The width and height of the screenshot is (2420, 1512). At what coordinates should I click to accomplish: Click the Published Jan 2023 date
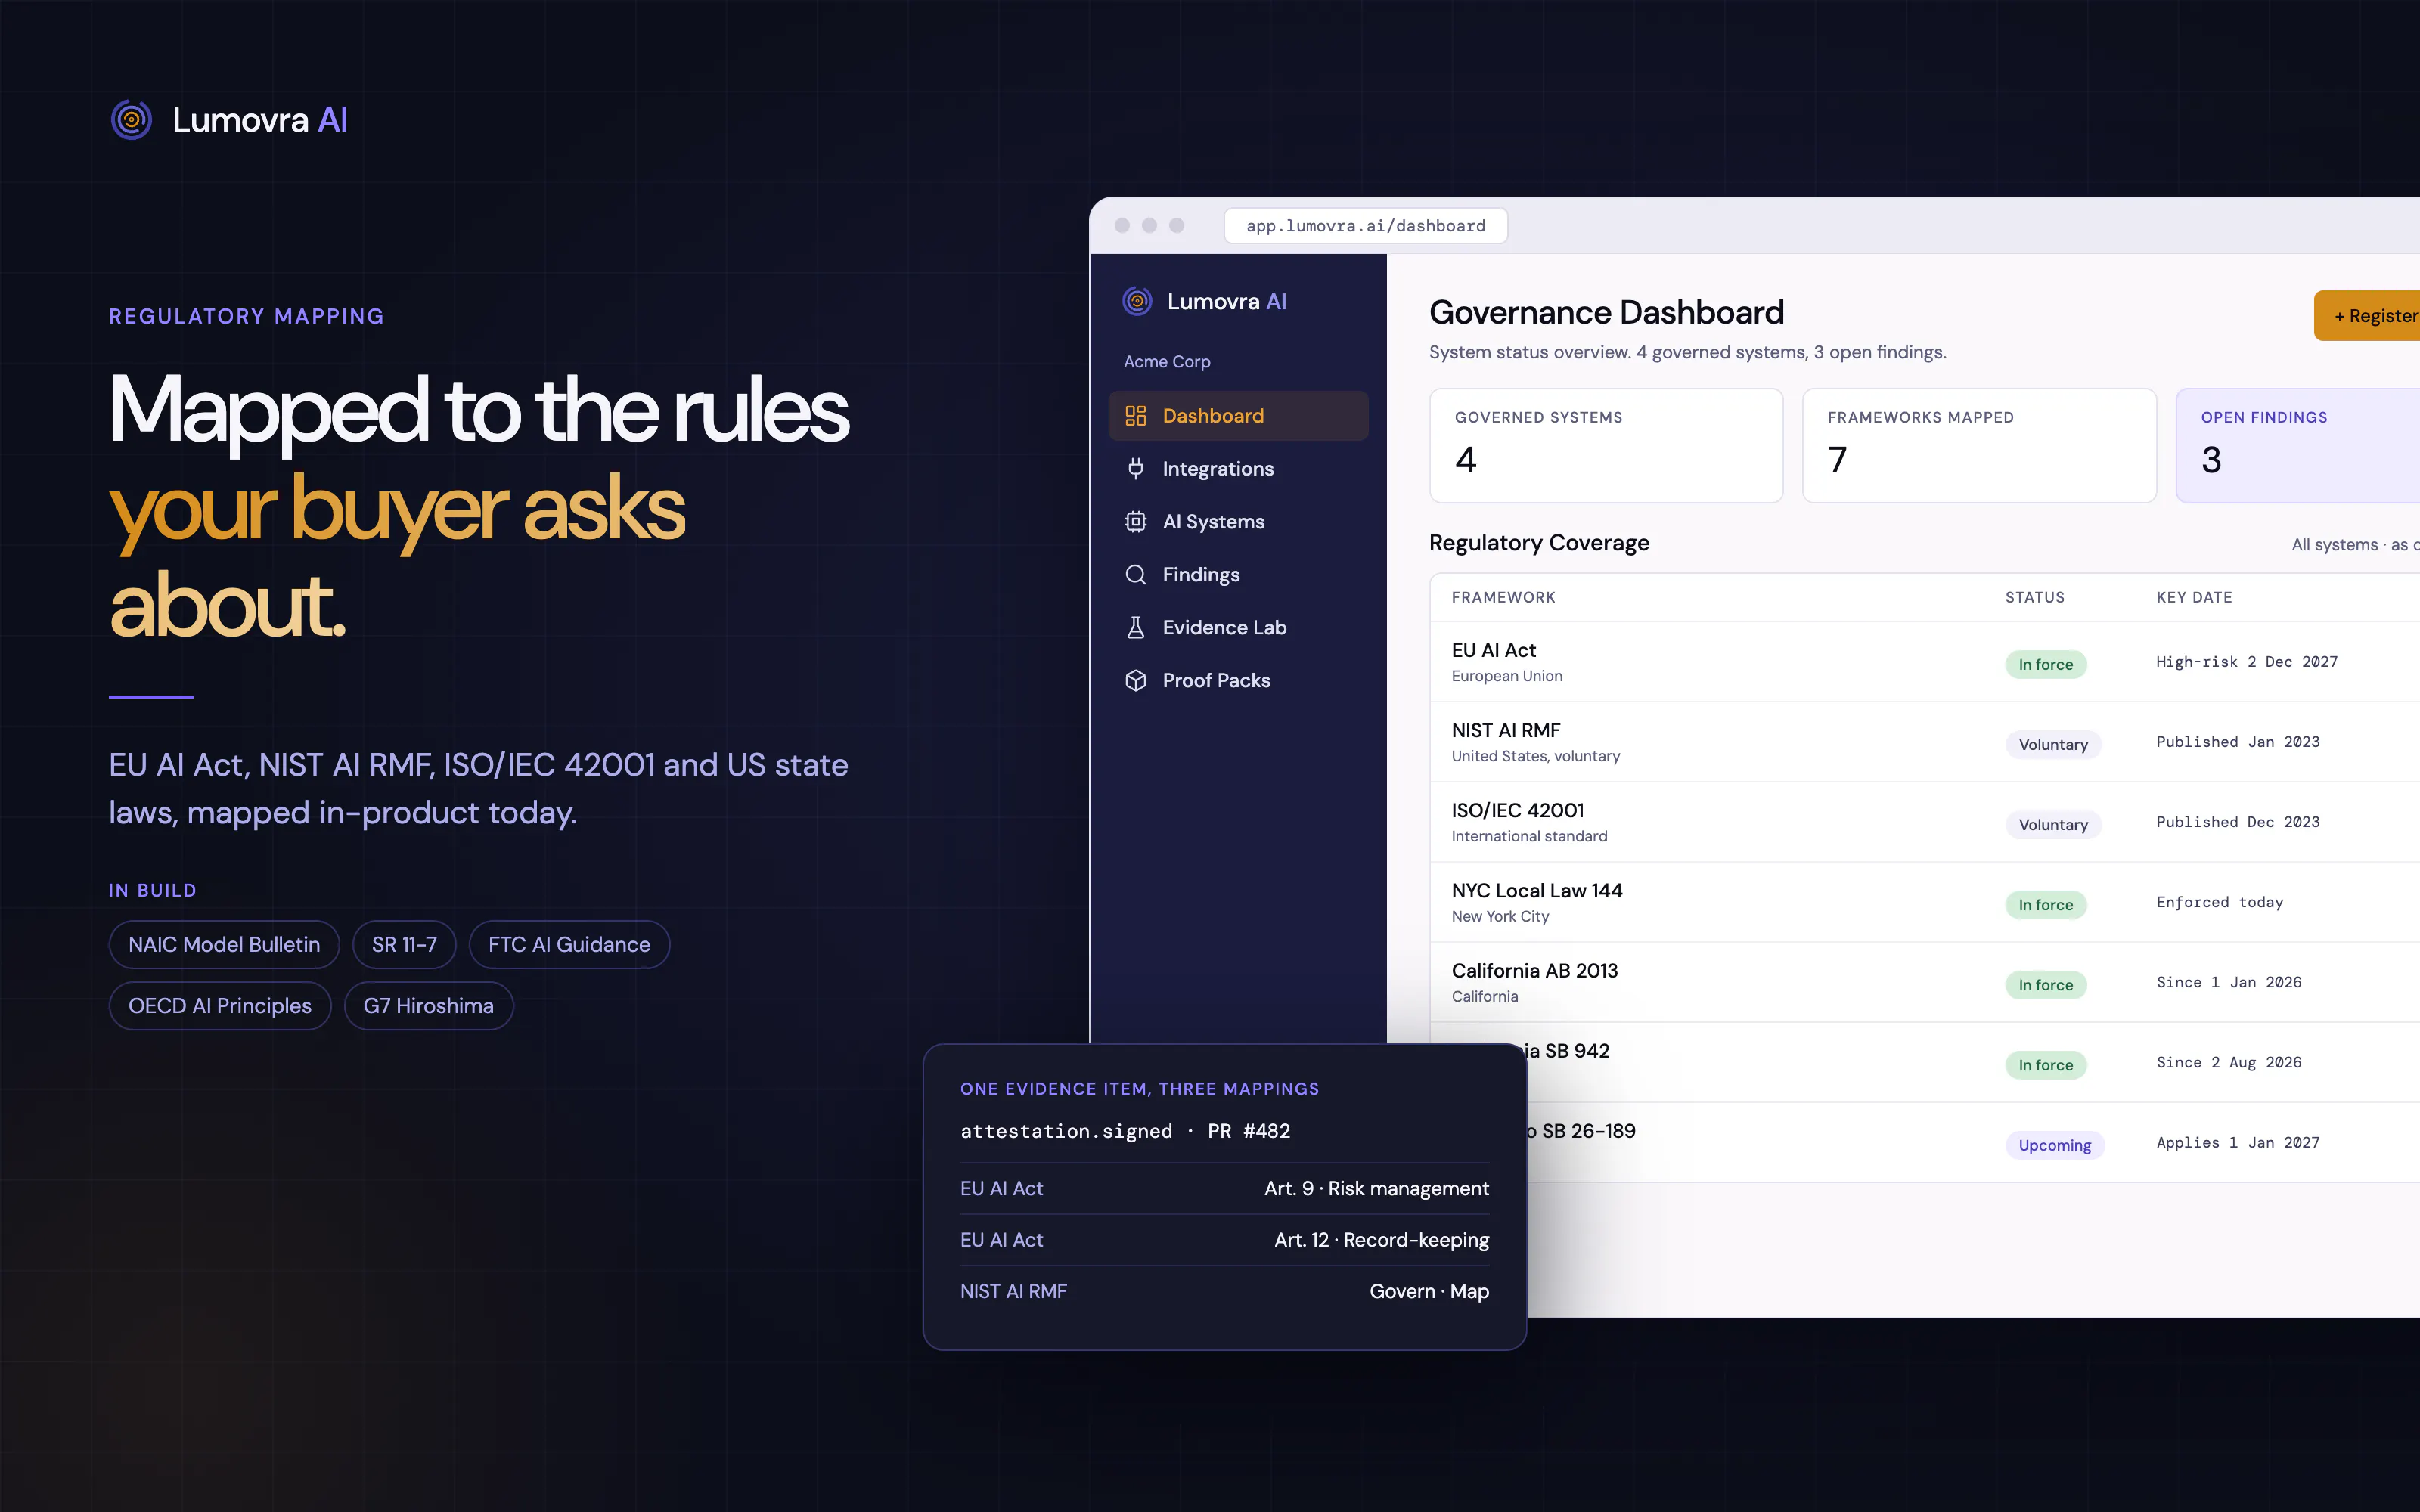click(x=2238, y=742)
